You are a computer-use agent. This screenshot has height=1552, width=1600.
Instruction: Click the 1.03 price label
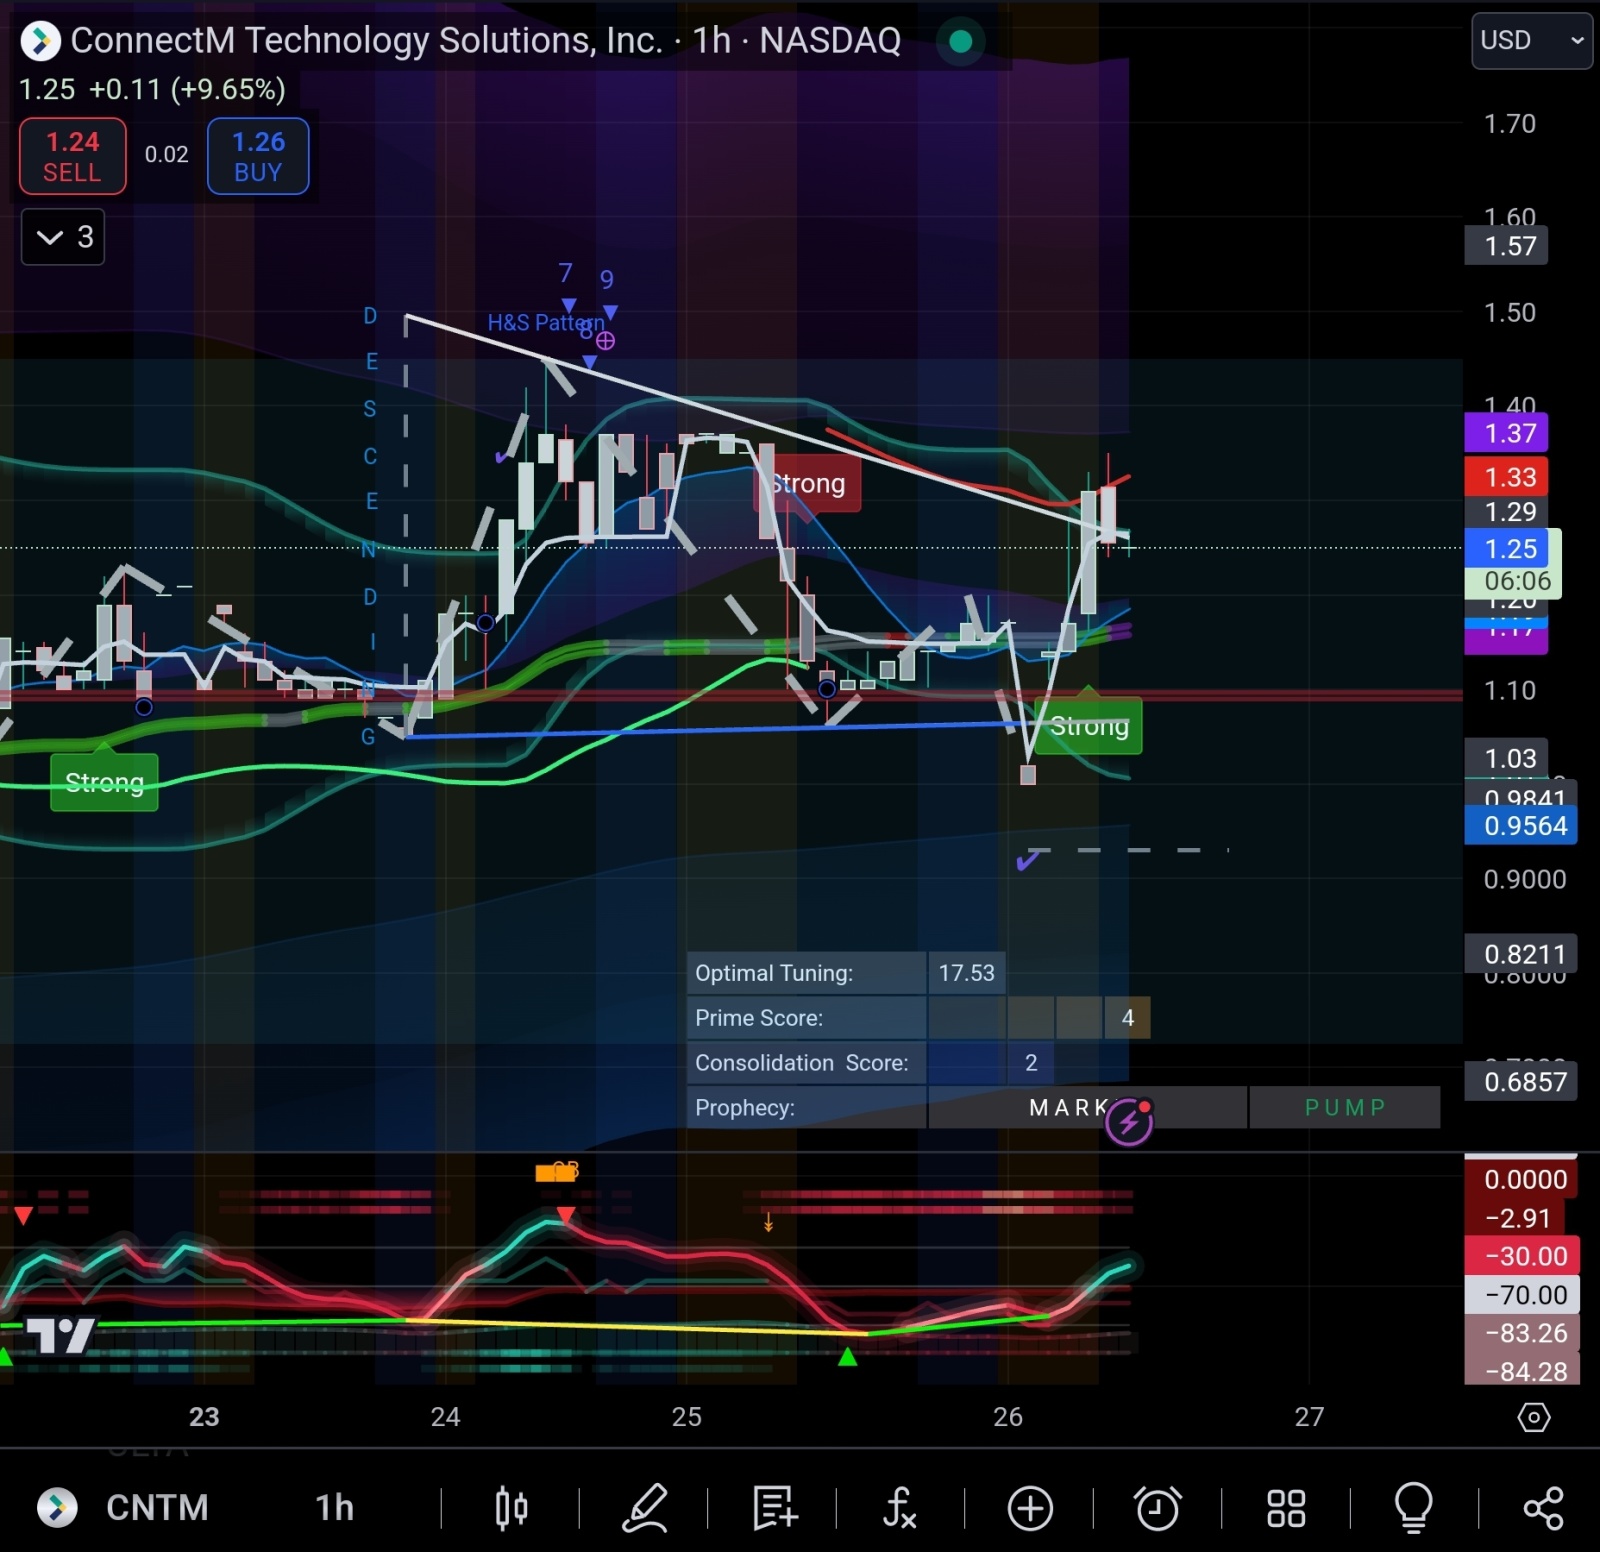1506,758
